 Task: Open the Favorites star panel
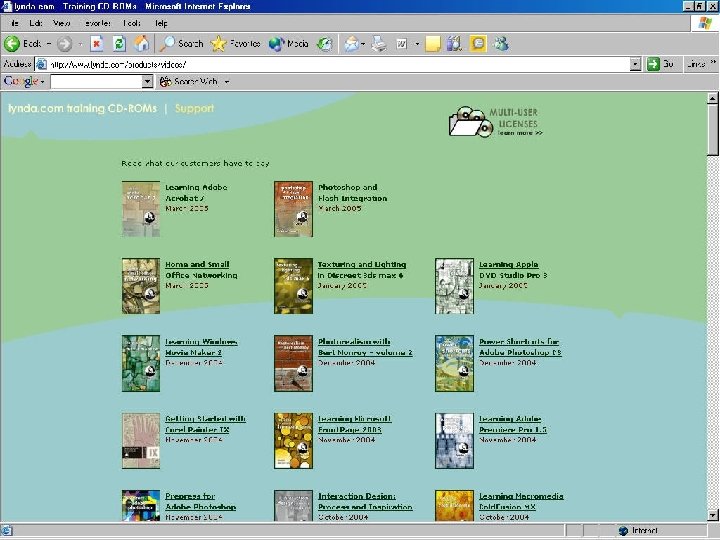click(235, 44)
